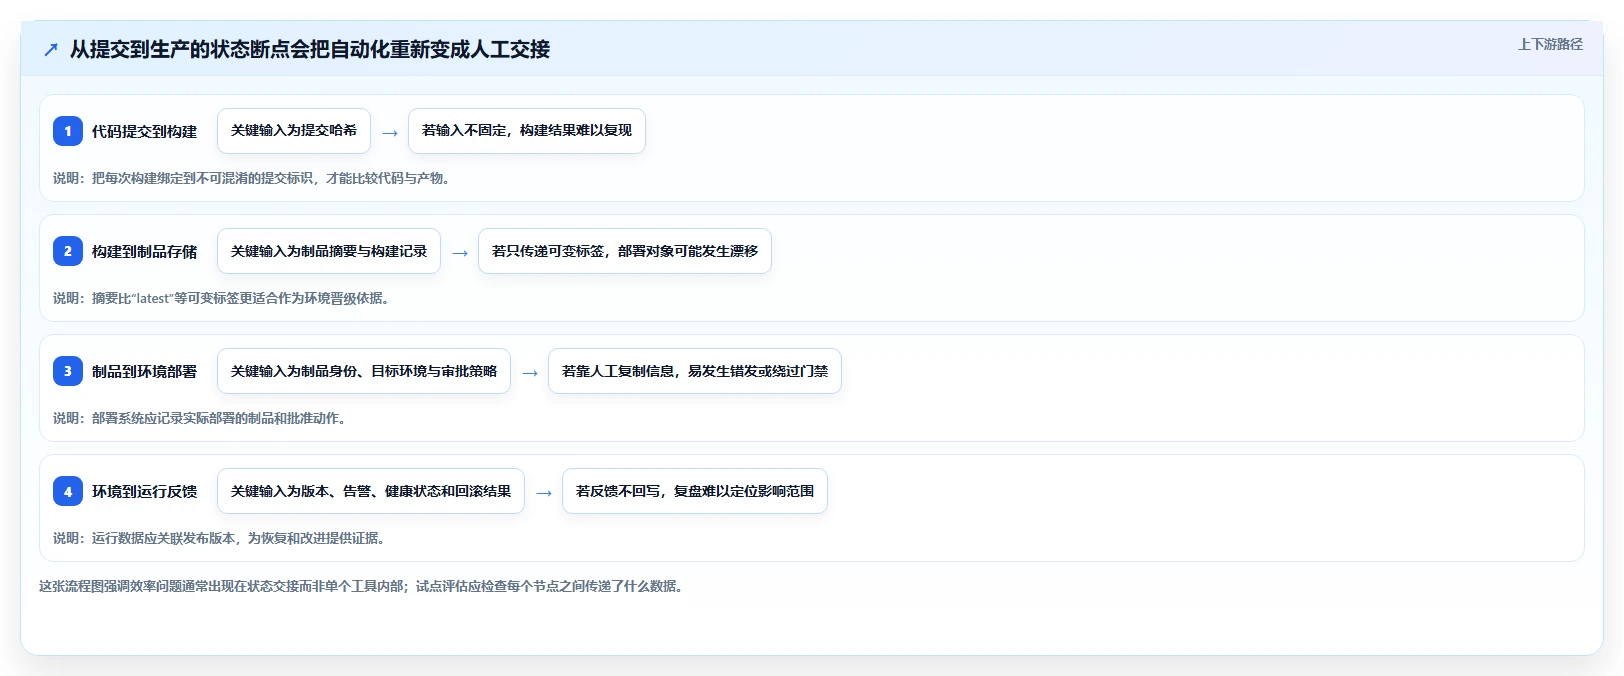This screenshot has width=1624, height=676.
Task: Click the 若输入不固定，构建结果难以复现 chip
Action: [527, 131]
